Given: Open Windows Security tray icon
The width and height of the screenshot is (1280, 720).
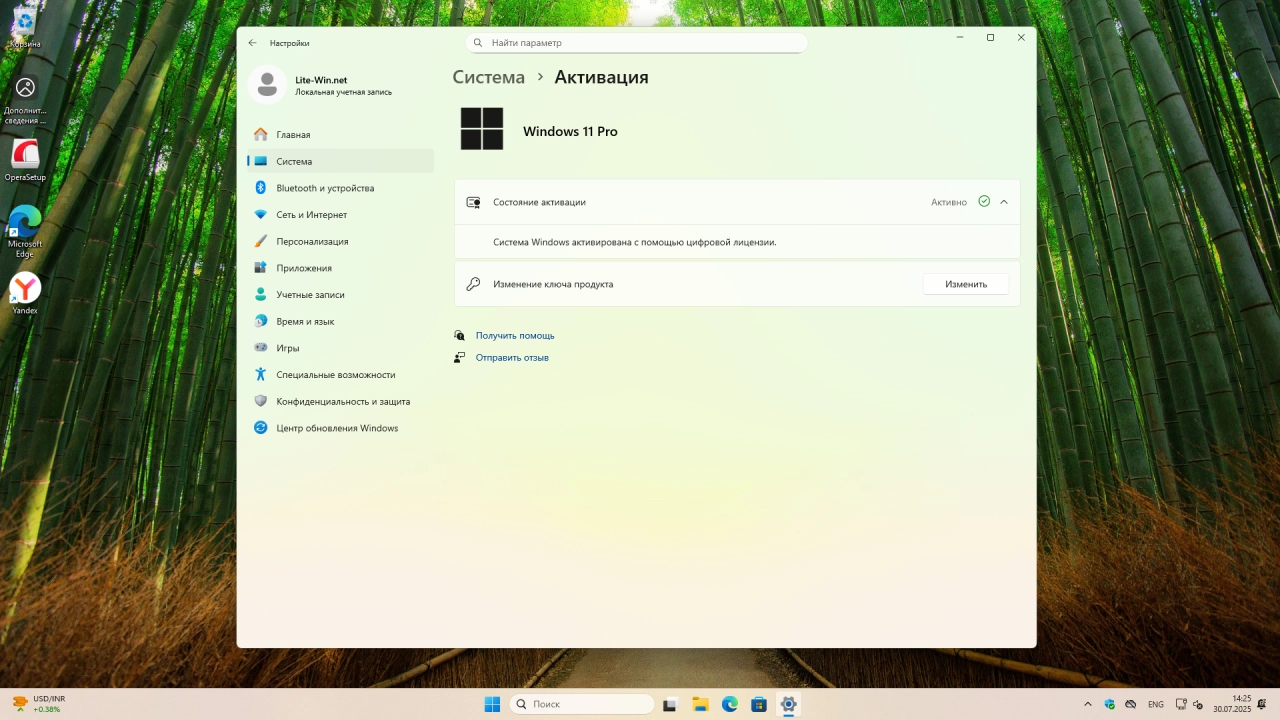Looking at the screenshot, I should (x=1109, y=704).
